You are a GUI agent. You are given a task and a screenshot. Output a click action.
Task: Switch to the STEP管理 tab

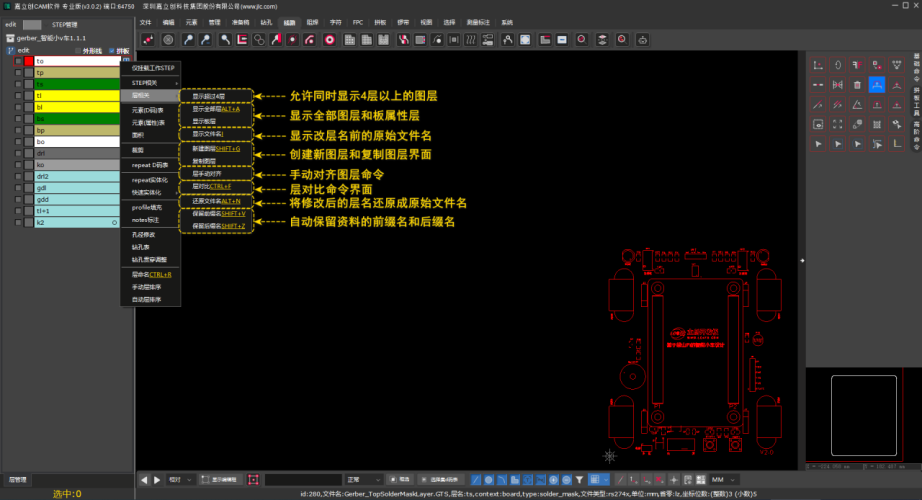click(65, 25)
